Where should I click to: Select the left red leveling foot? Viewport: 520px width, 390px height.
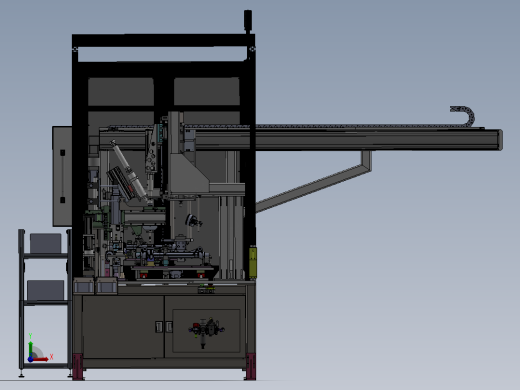coord(78,367)
